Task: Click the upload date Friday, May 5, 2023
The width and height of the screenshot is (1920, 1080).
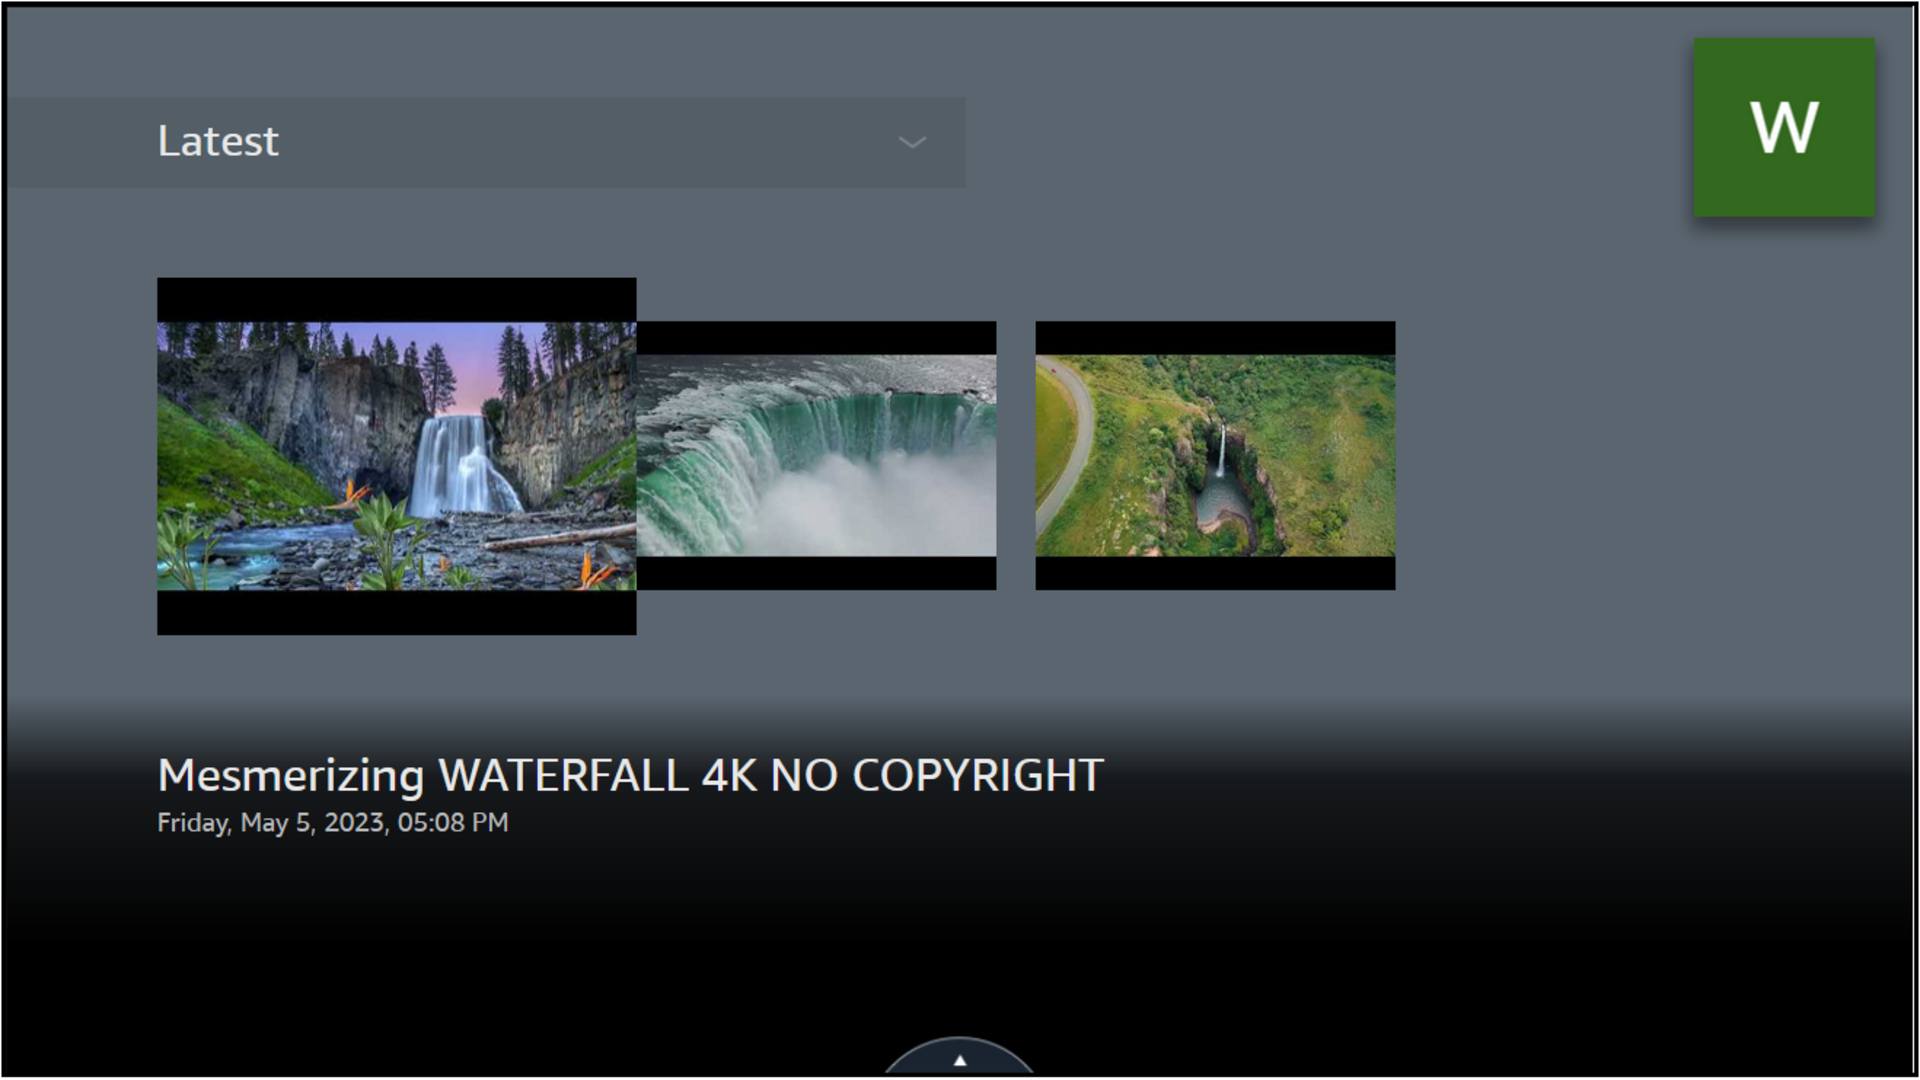Action: 333,821
